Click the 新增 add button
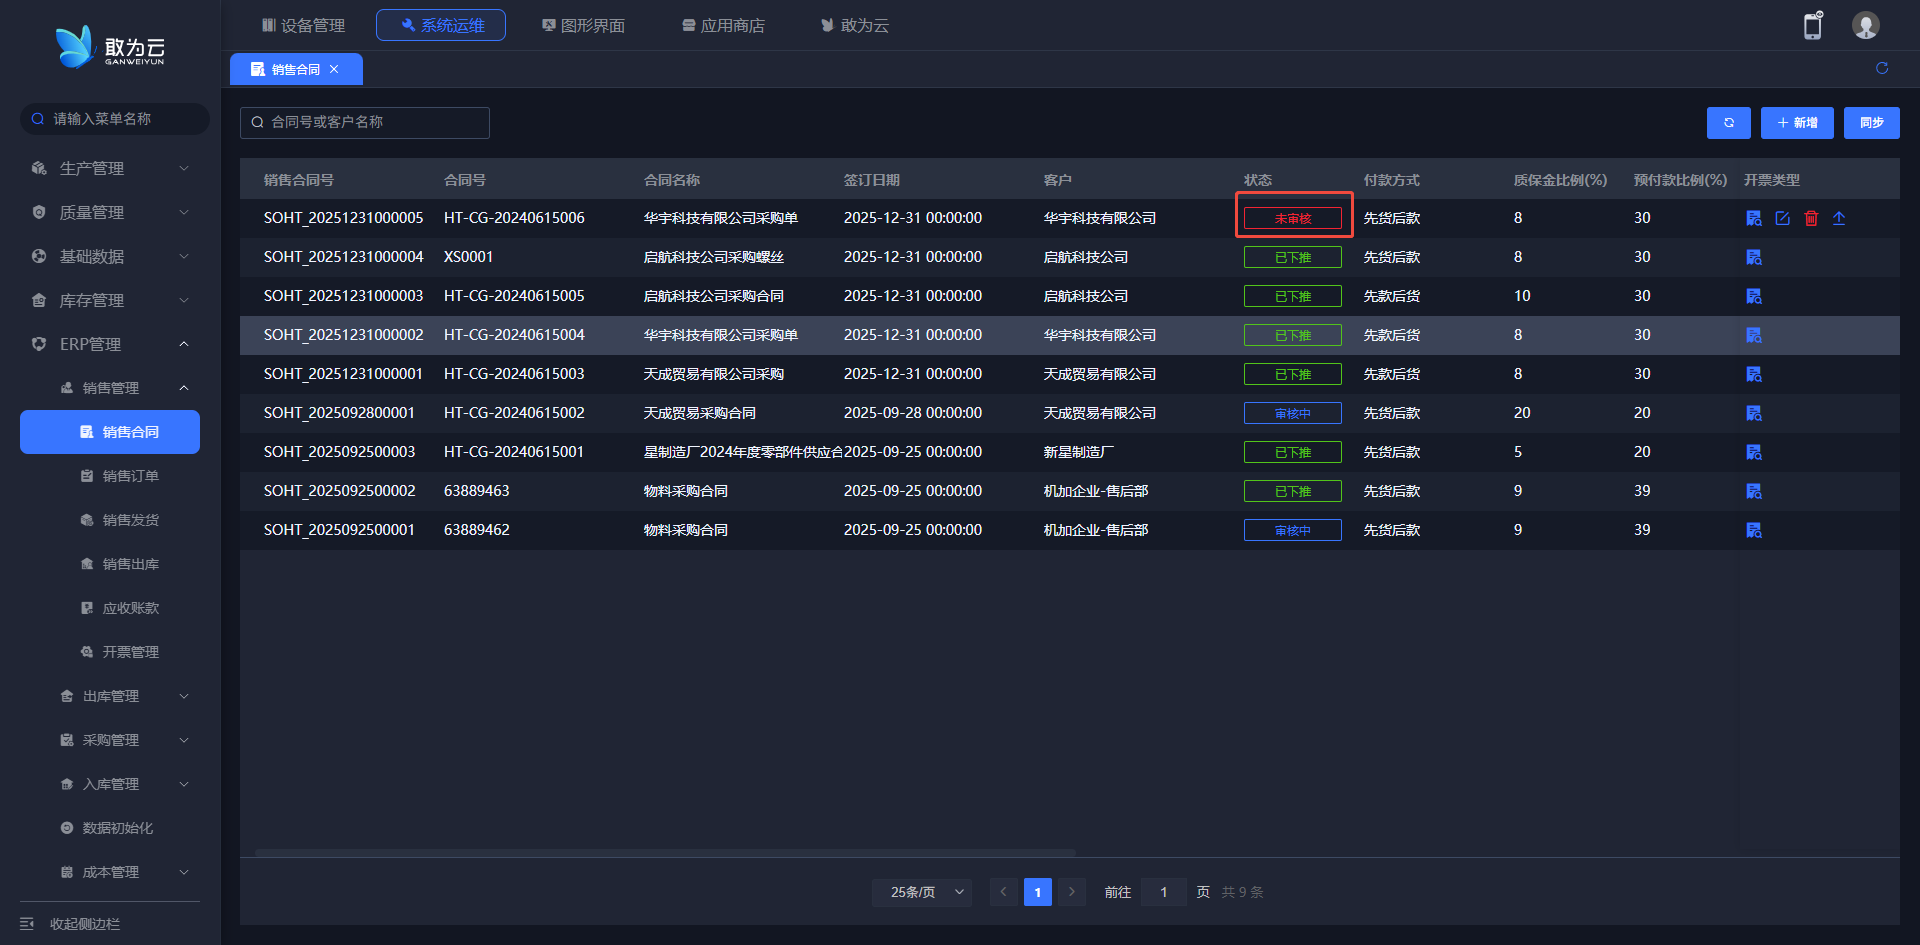The width and height of the screenshot is (1920, 945). click(x=1796, y=123)
